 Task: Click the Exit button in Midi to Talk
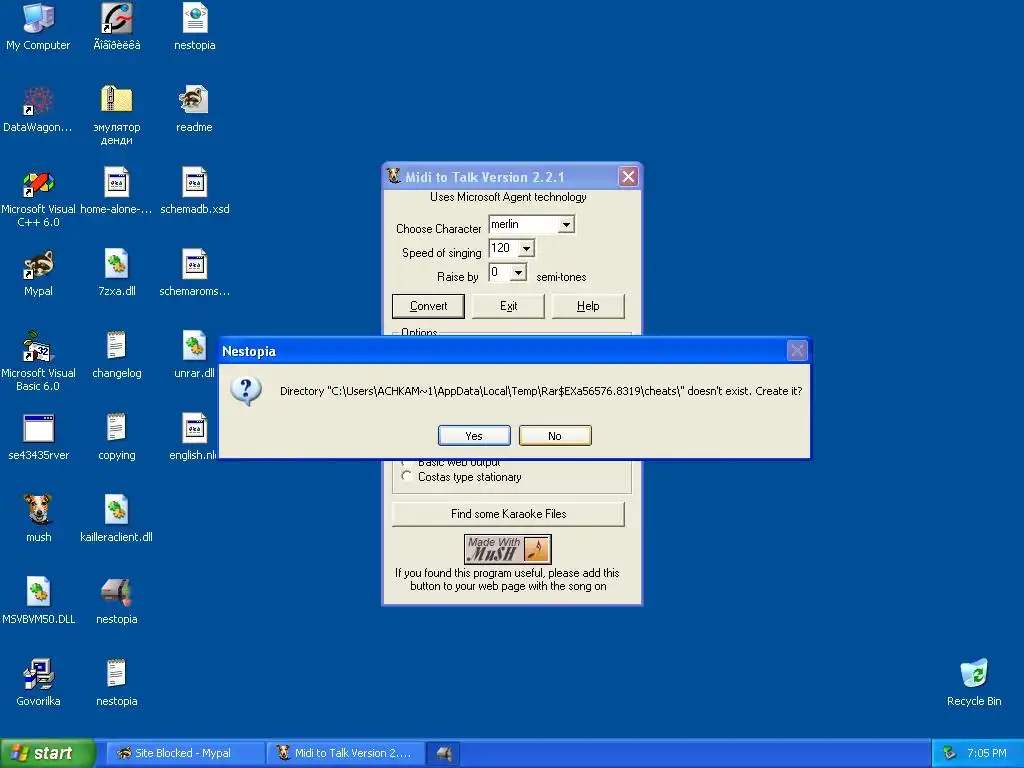[x=508, y=306]
